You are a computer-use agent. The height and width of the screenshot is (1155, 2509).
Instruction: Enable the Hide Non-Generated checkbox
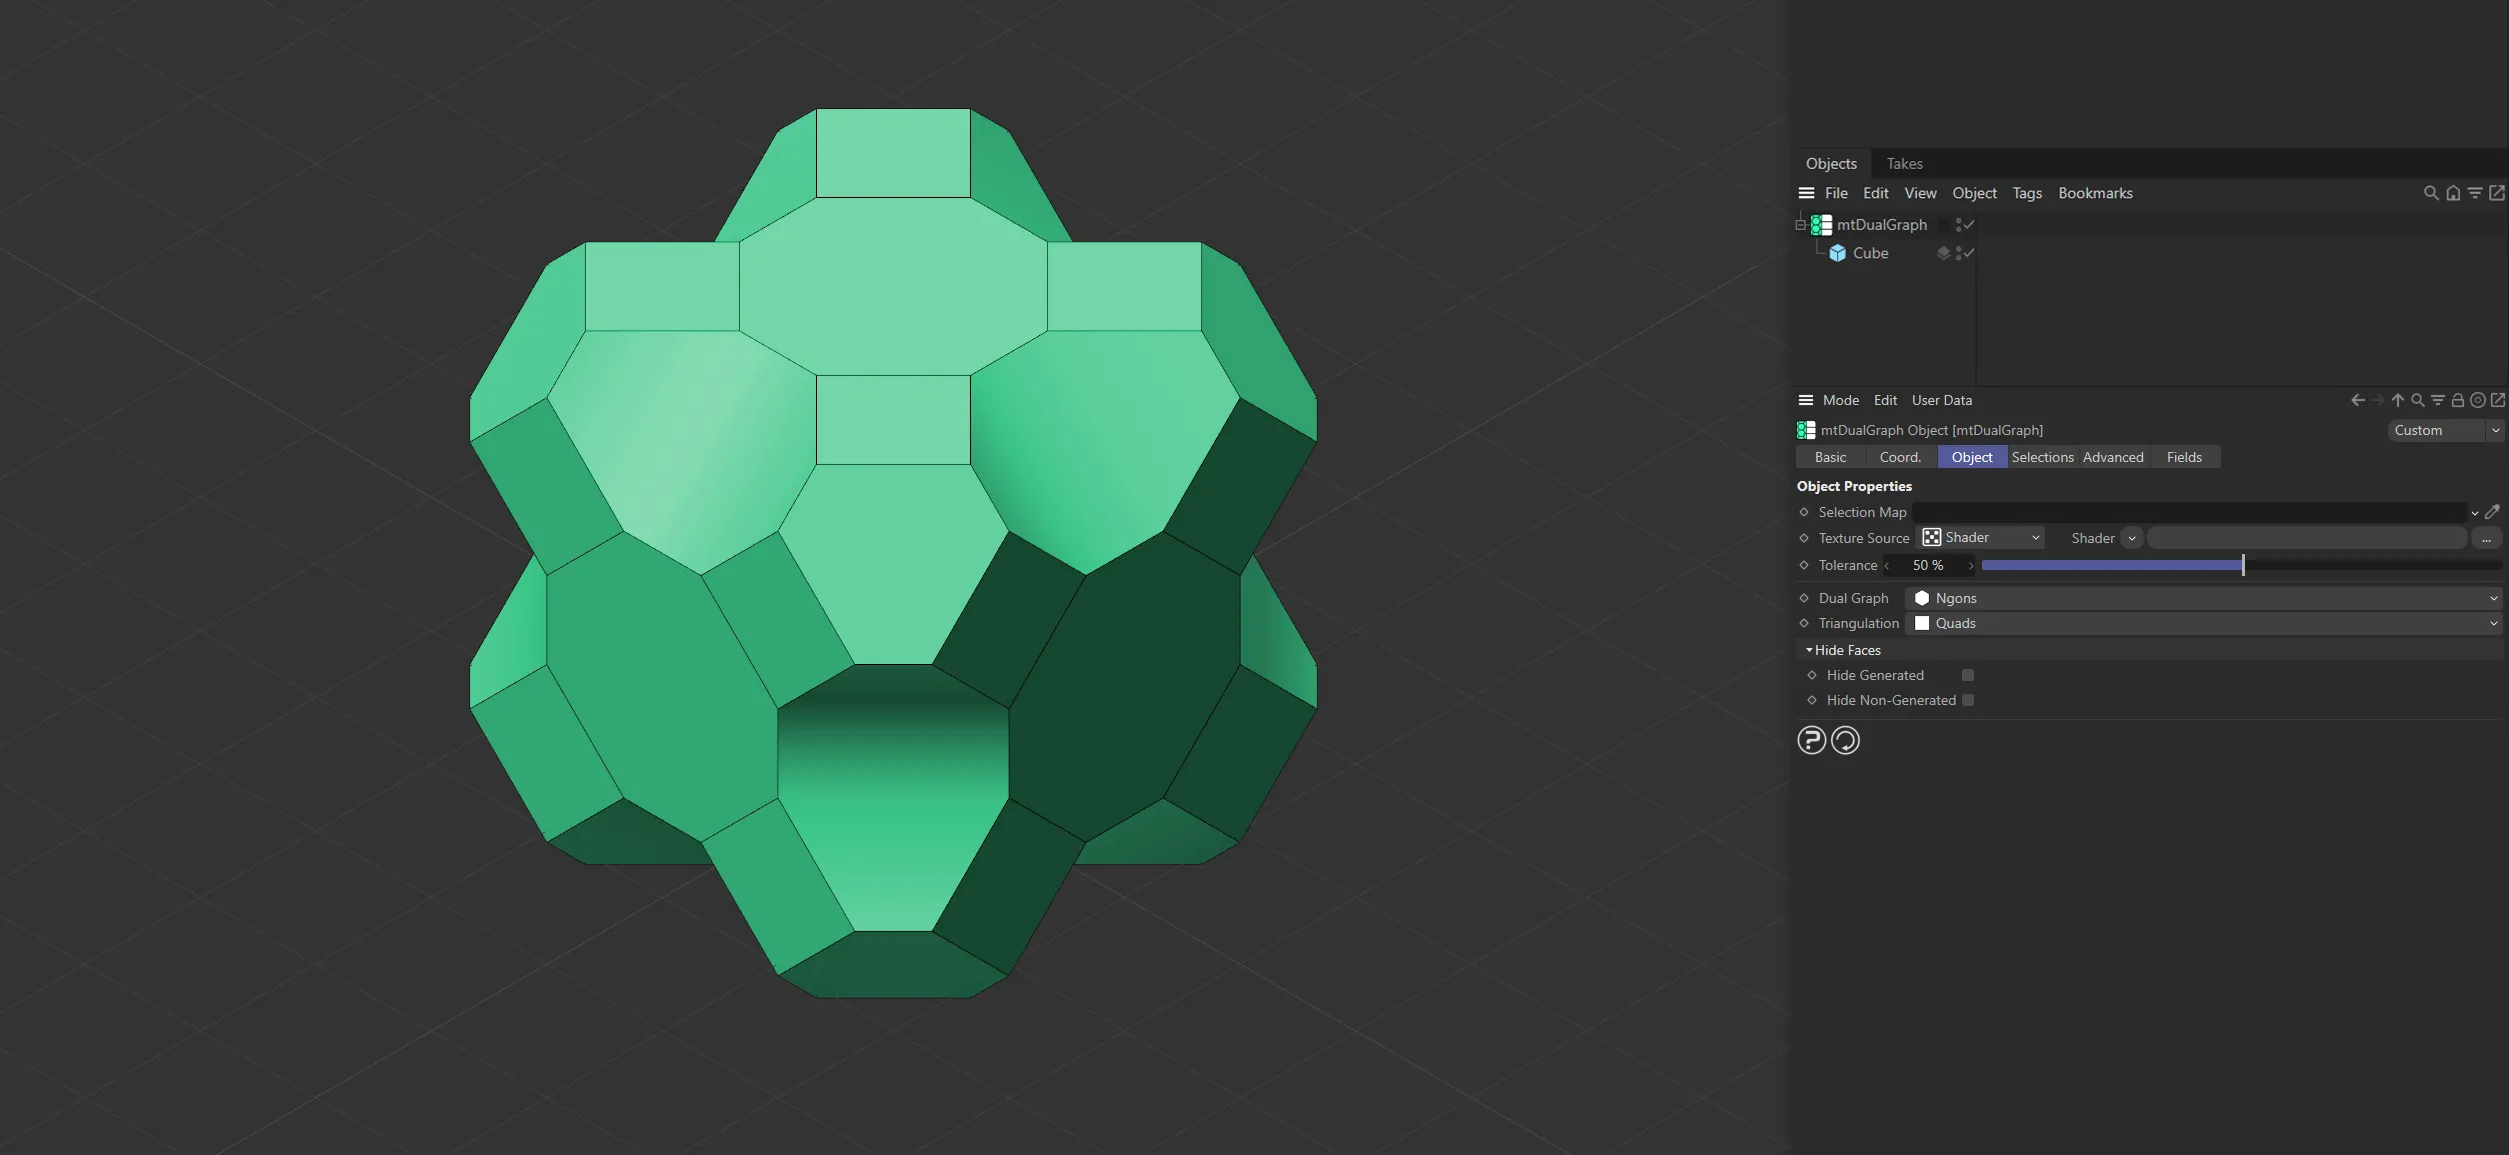[x=1967, y=700]
